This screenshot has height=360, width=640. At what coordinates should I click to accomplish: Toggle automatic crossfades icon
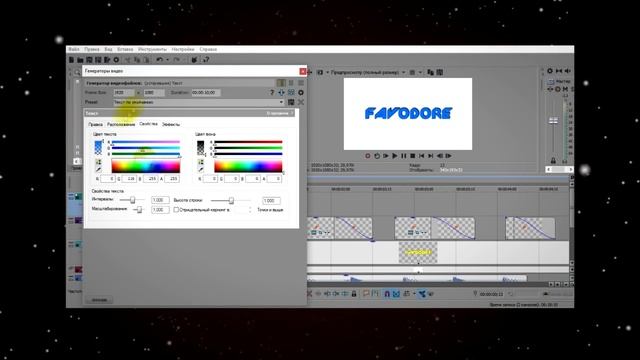click(x=396, y=293)
